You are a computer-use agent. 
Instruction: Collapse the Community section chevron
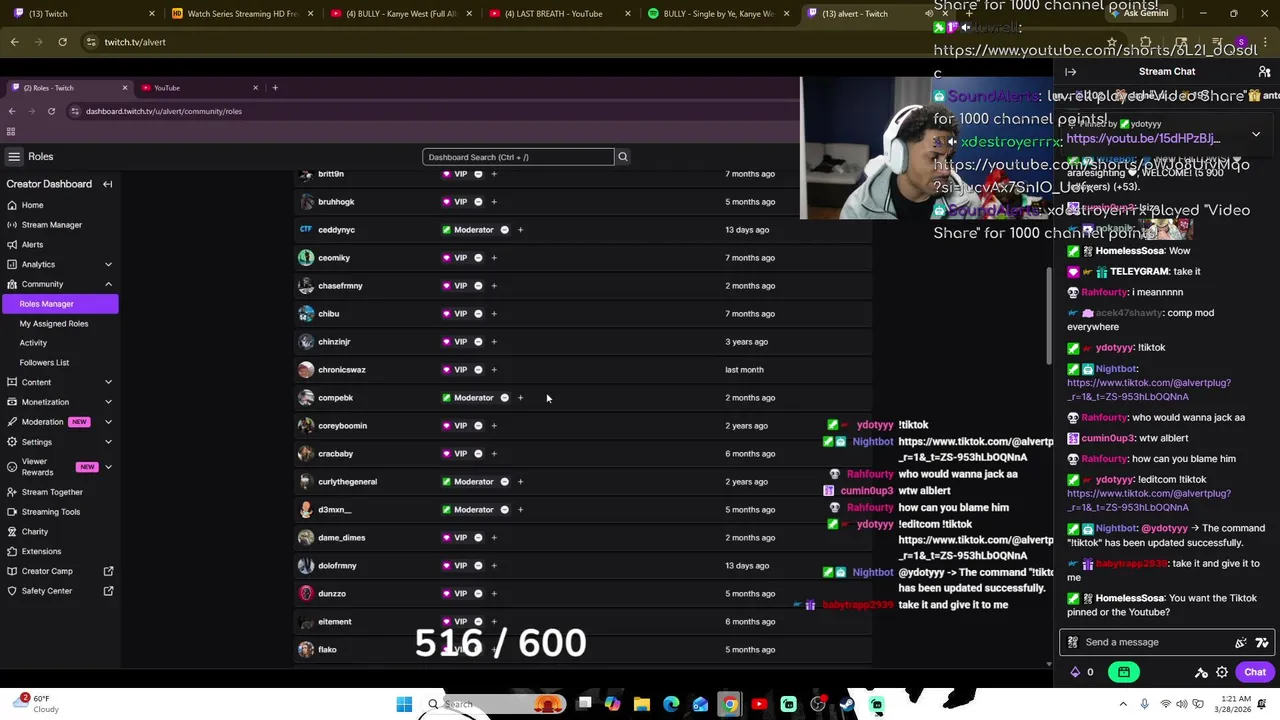[x=108, y=284]
